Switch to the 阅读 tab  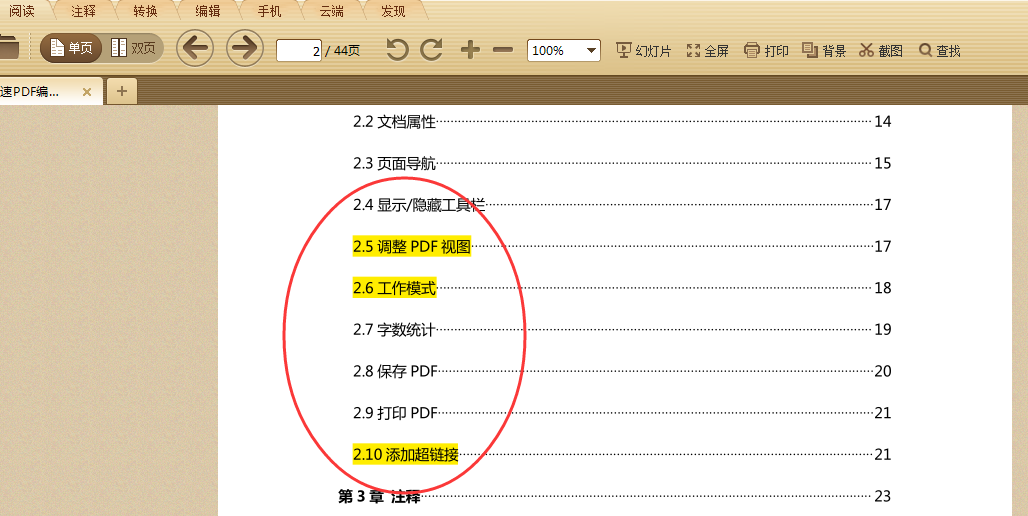click(22, 11)
